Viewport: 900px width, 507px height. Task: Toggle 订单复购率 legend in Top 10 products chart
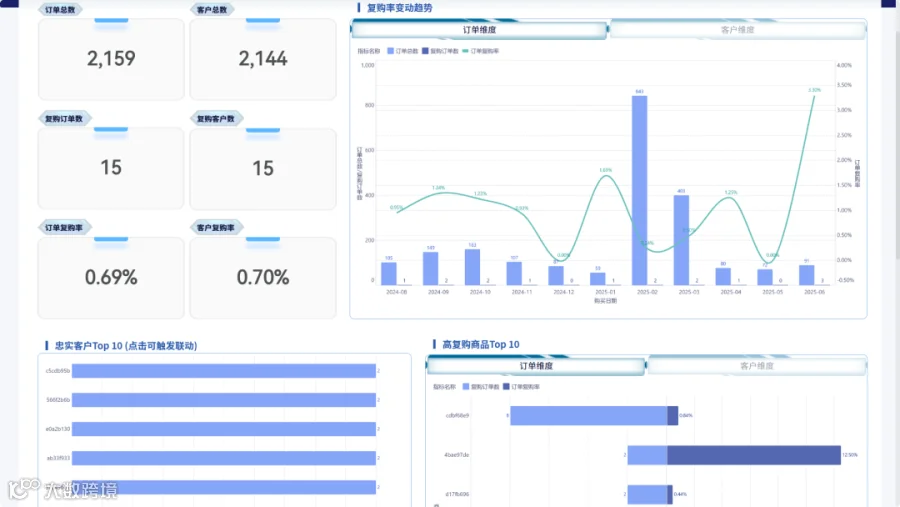(x=521, y=387)
